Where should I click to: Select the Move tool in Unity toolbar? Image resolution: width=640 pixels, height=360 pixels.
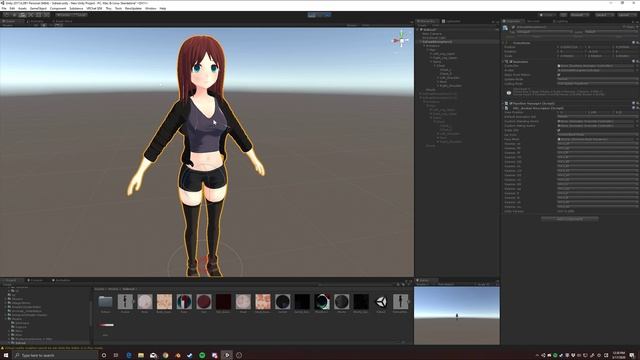coord(14,15)
